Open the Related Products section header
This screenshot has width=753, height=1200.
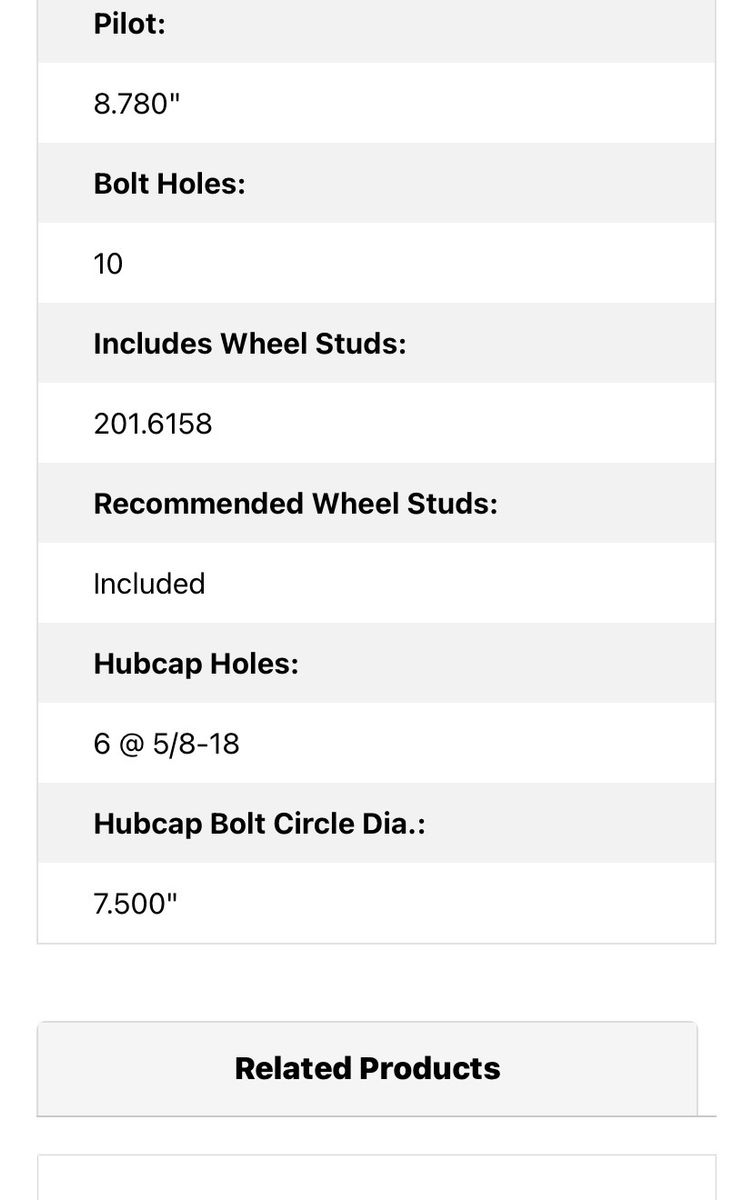coord(367,1068)
